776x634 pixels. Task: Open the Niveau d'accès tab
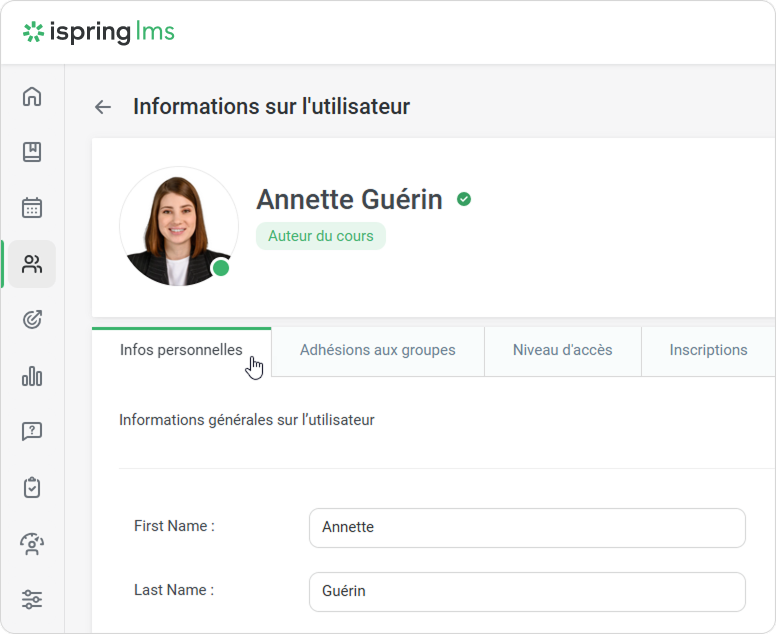tap(562, 351)
